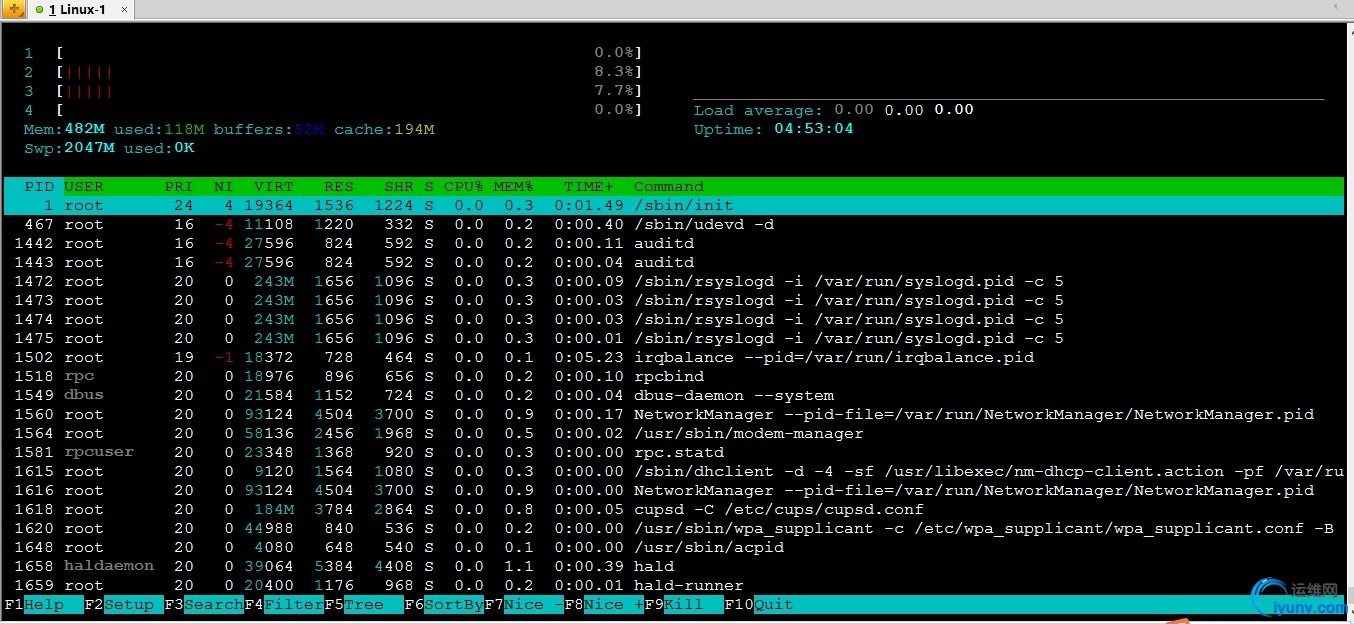
Task: Click F8 Nice + to raise niceness
Action: 604,604
